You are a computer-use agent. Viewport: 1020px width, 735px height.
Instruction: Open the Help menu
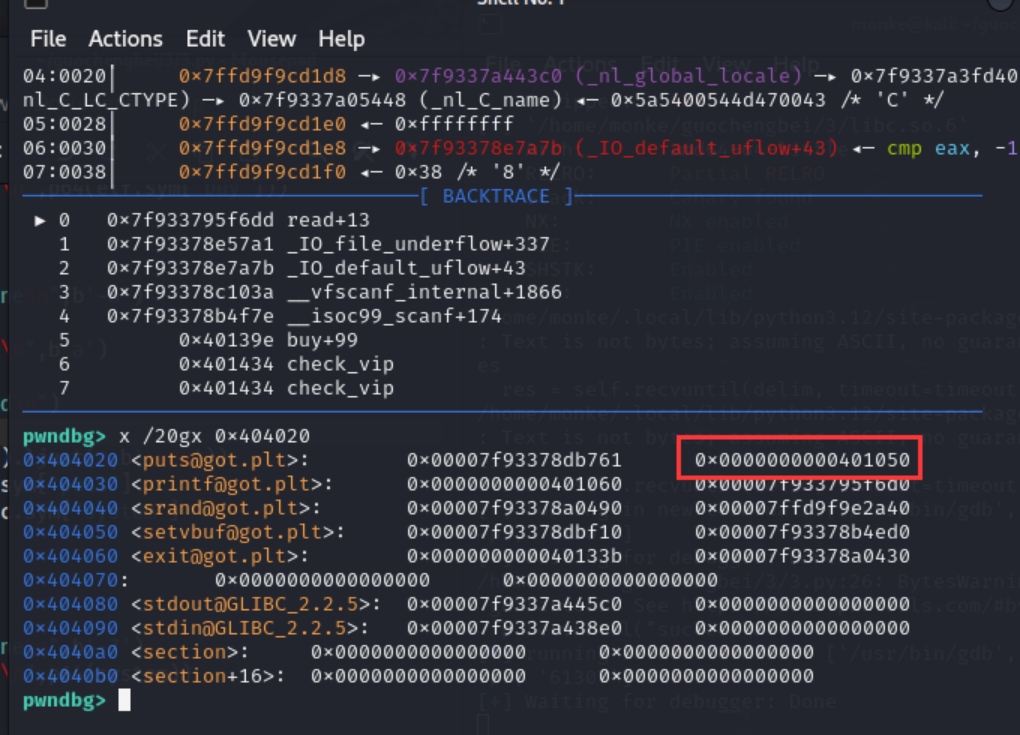click(x=341, y=39)
